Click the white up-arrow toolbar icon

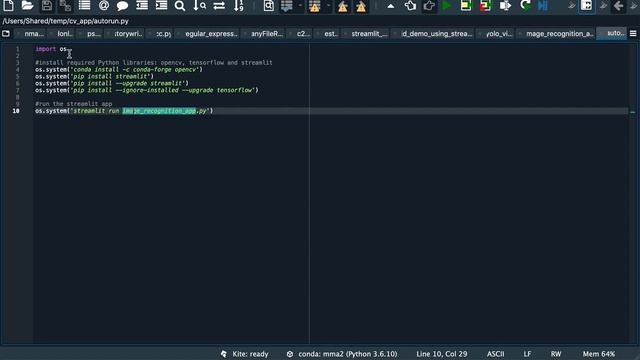(391, 6)
